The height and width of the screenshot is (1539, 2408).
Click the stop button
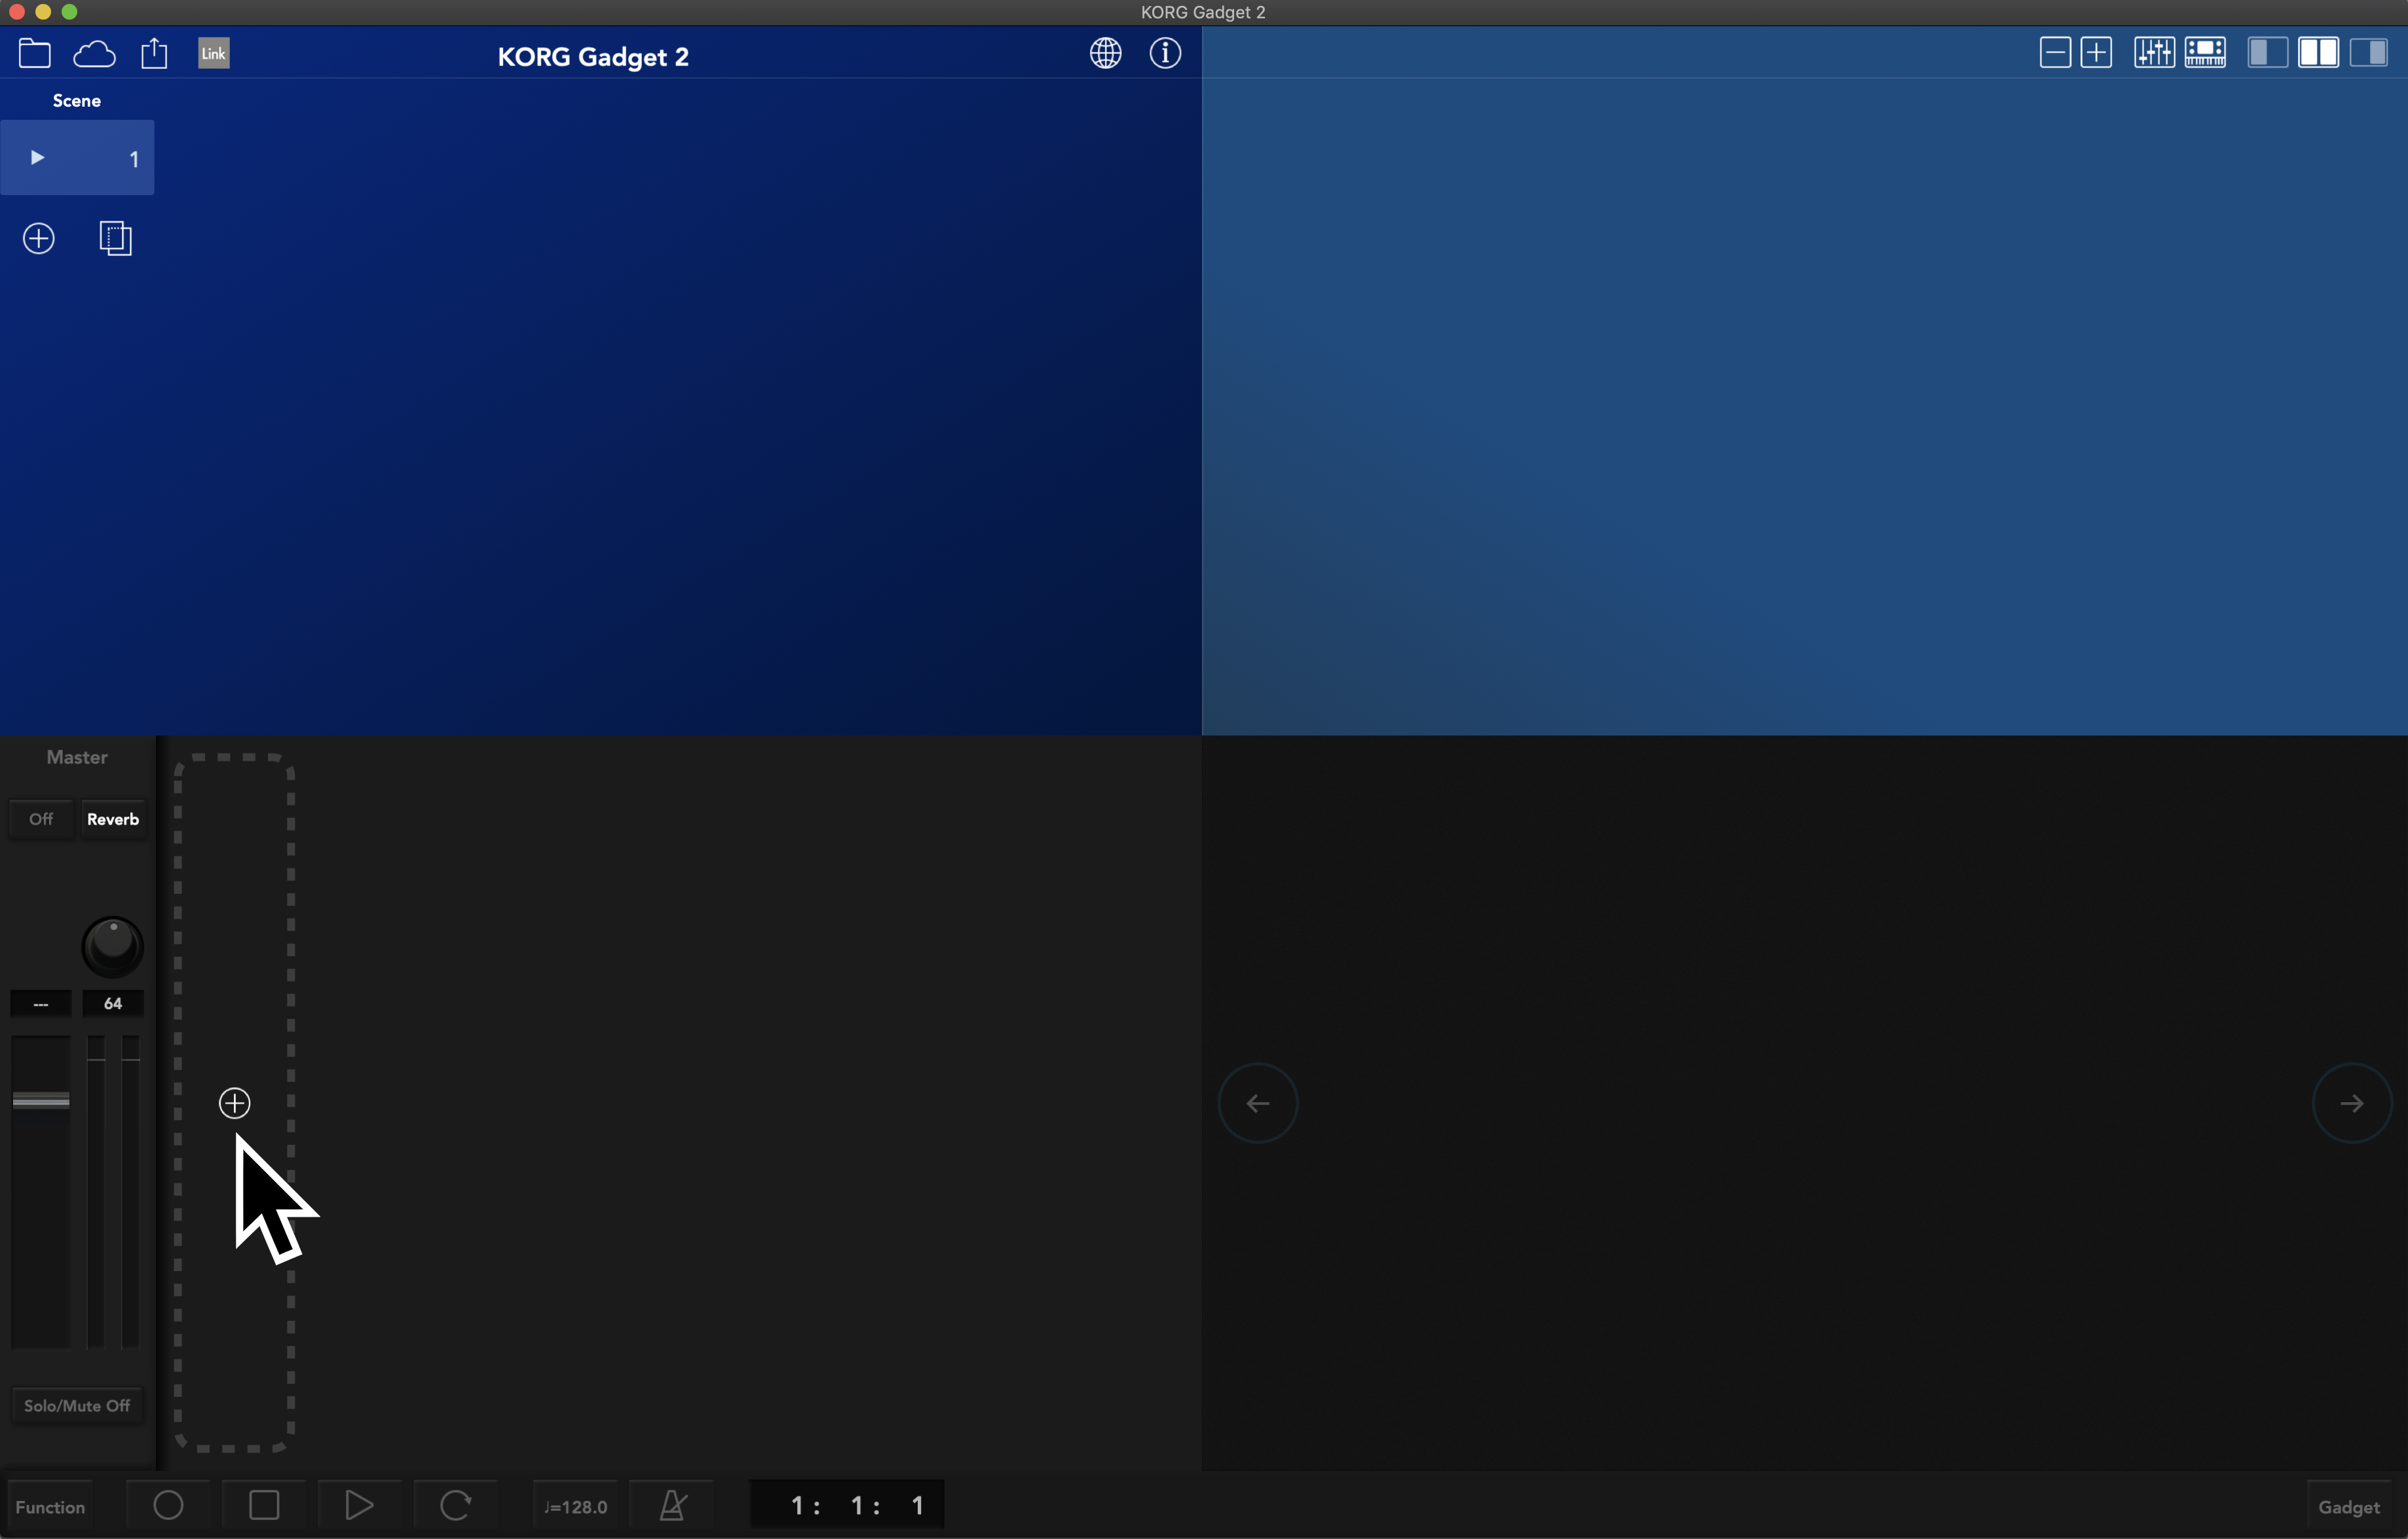[x=264, y=1505]
